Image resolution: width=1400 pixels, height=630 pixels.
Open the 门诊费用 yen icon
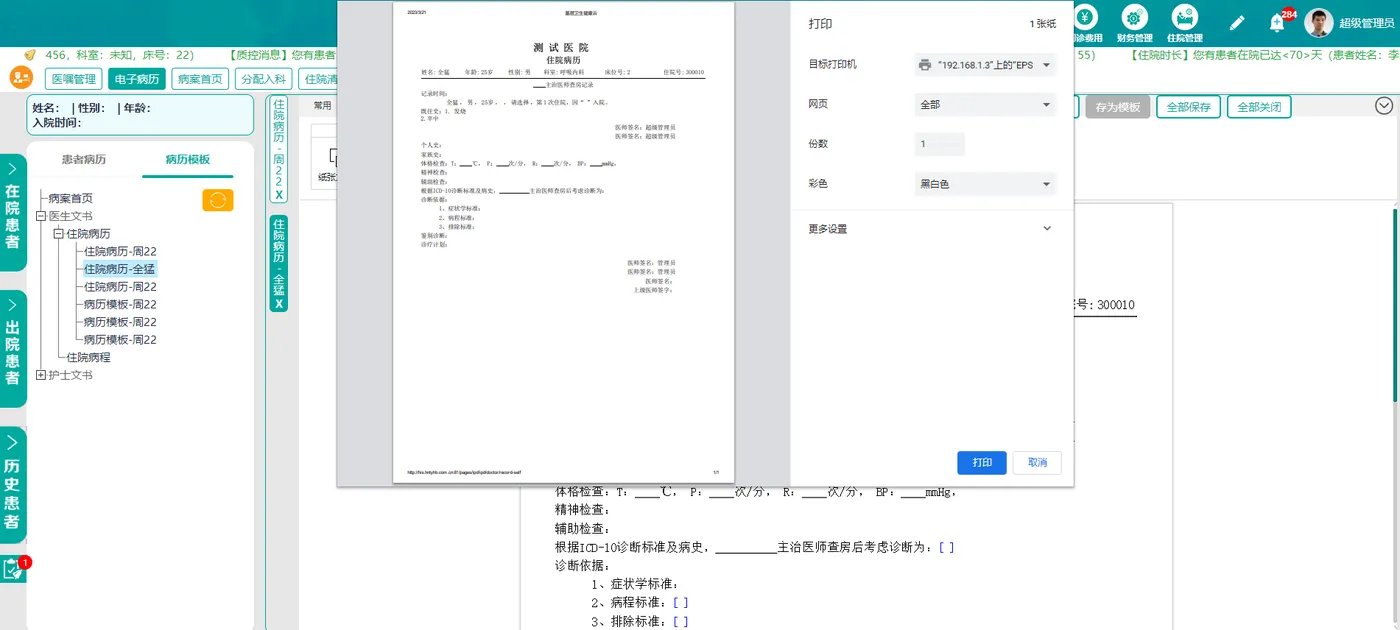point(1086,18)
